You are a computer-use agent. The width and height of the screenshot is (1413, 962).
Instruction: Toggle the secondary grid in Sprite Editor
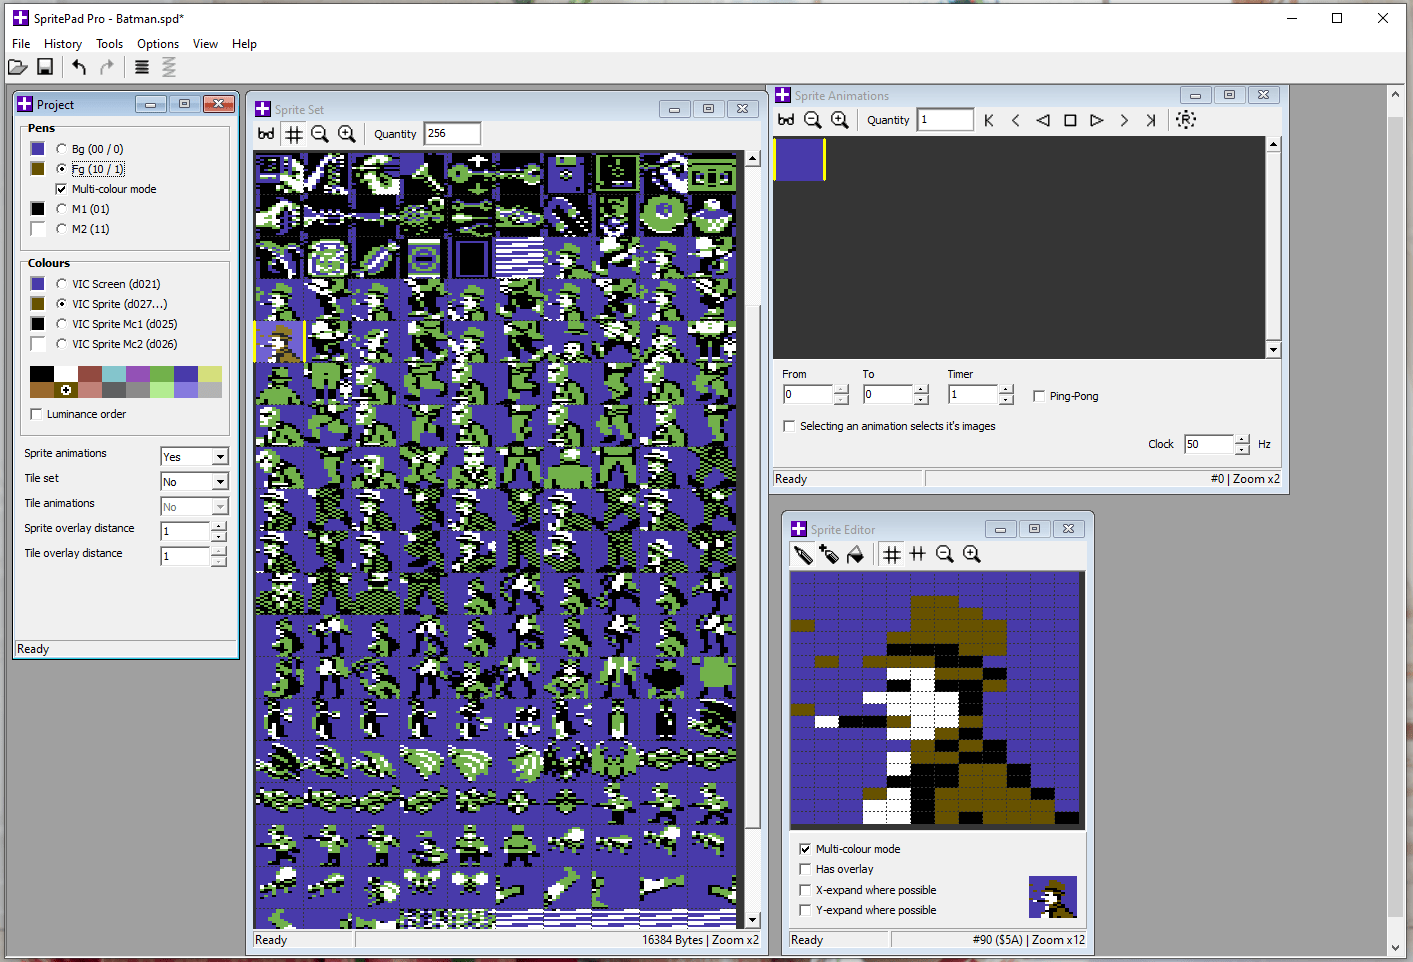coord(918,554)
